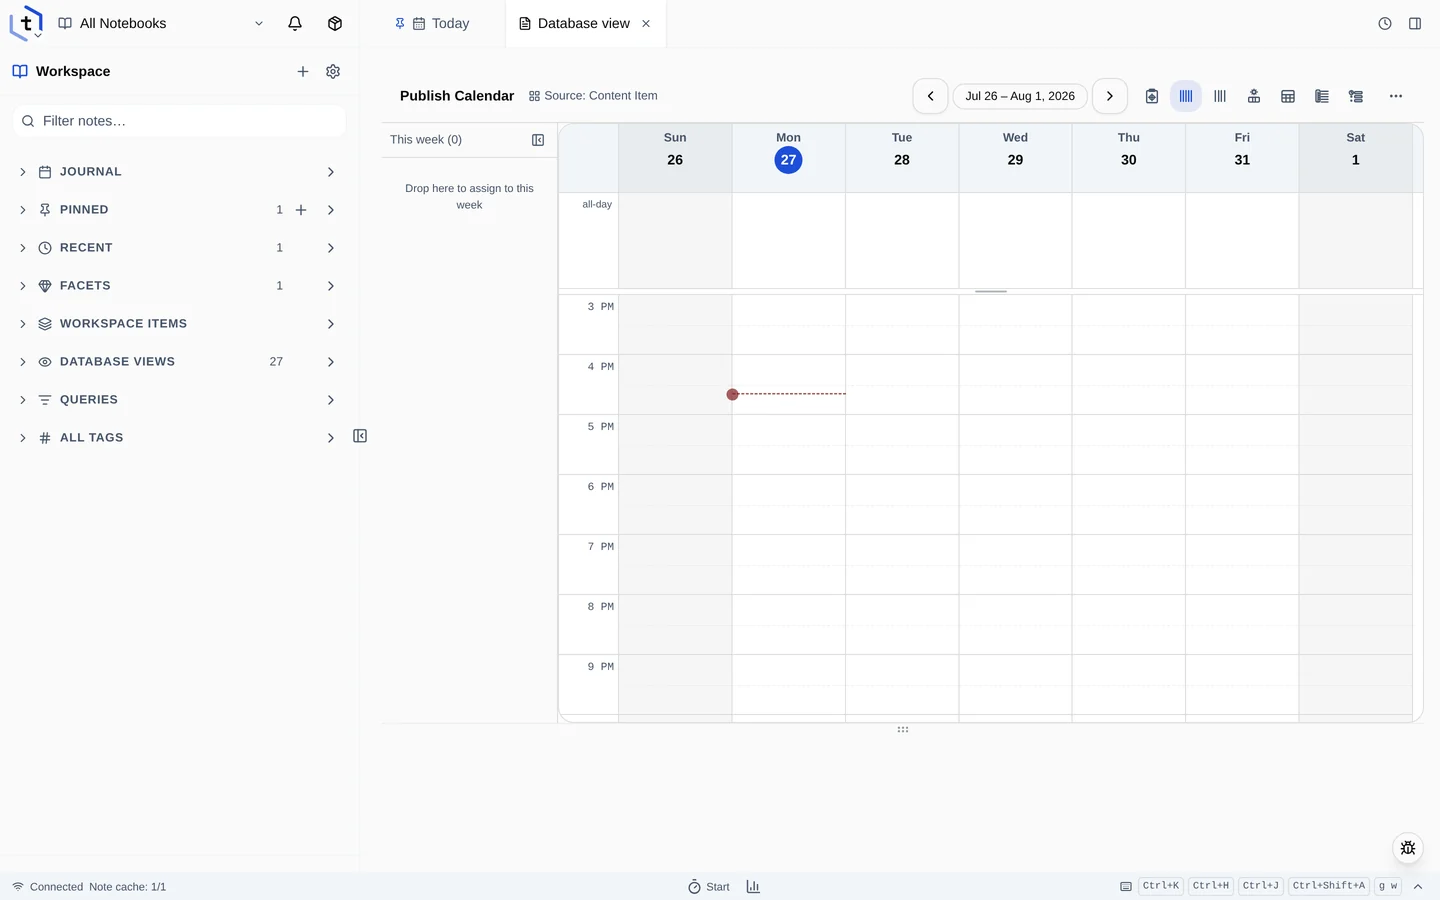
Task: Click the app logo icon
Action: coord(26,23)
